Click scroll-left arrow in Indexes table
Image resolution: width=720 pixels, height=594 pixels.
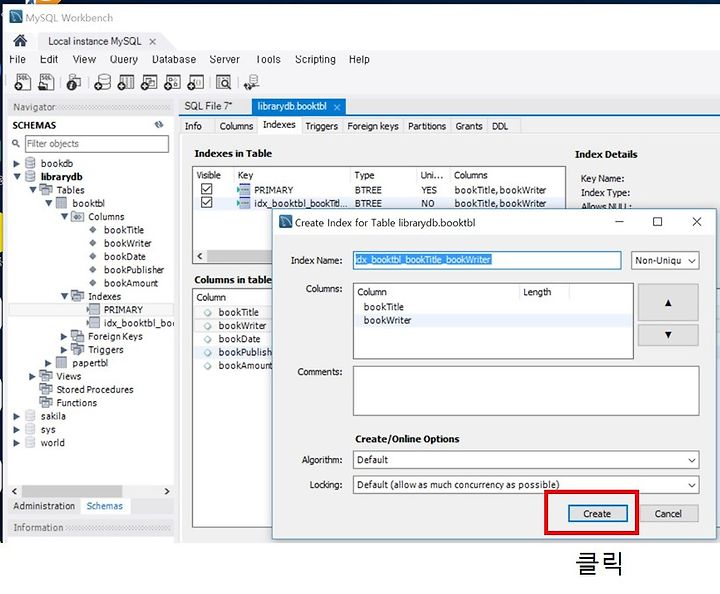pos(200,256)
